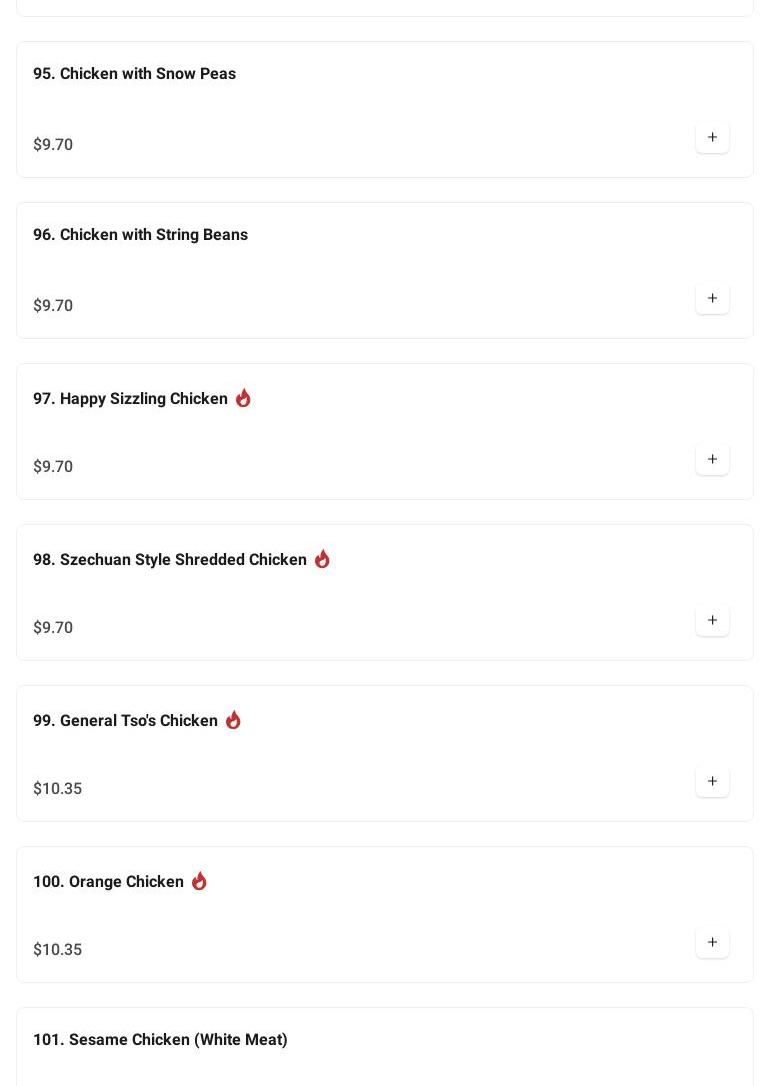Click spicy flame icon beside Happy Sizzling Chicken
The width and height of the screenshot is (770, 1086).
[243, 398]
